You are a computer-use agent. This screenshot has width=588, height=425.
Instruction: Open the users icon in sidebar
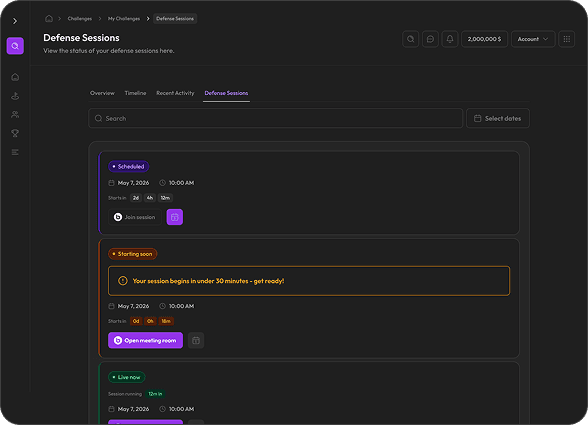[15, 114]
